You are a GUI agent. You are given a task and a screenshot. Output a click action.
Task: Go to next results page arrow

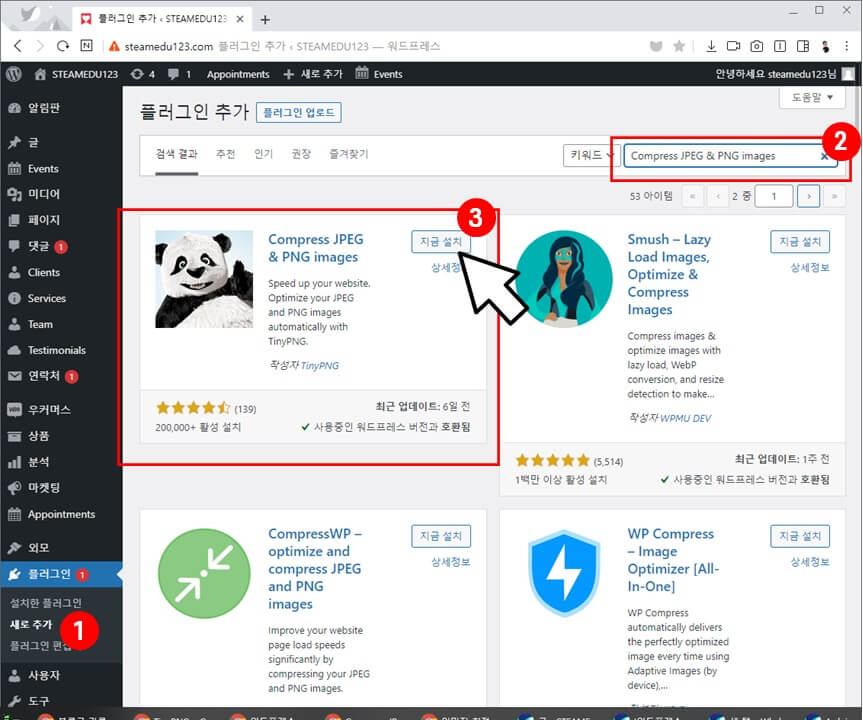(809, 196)
